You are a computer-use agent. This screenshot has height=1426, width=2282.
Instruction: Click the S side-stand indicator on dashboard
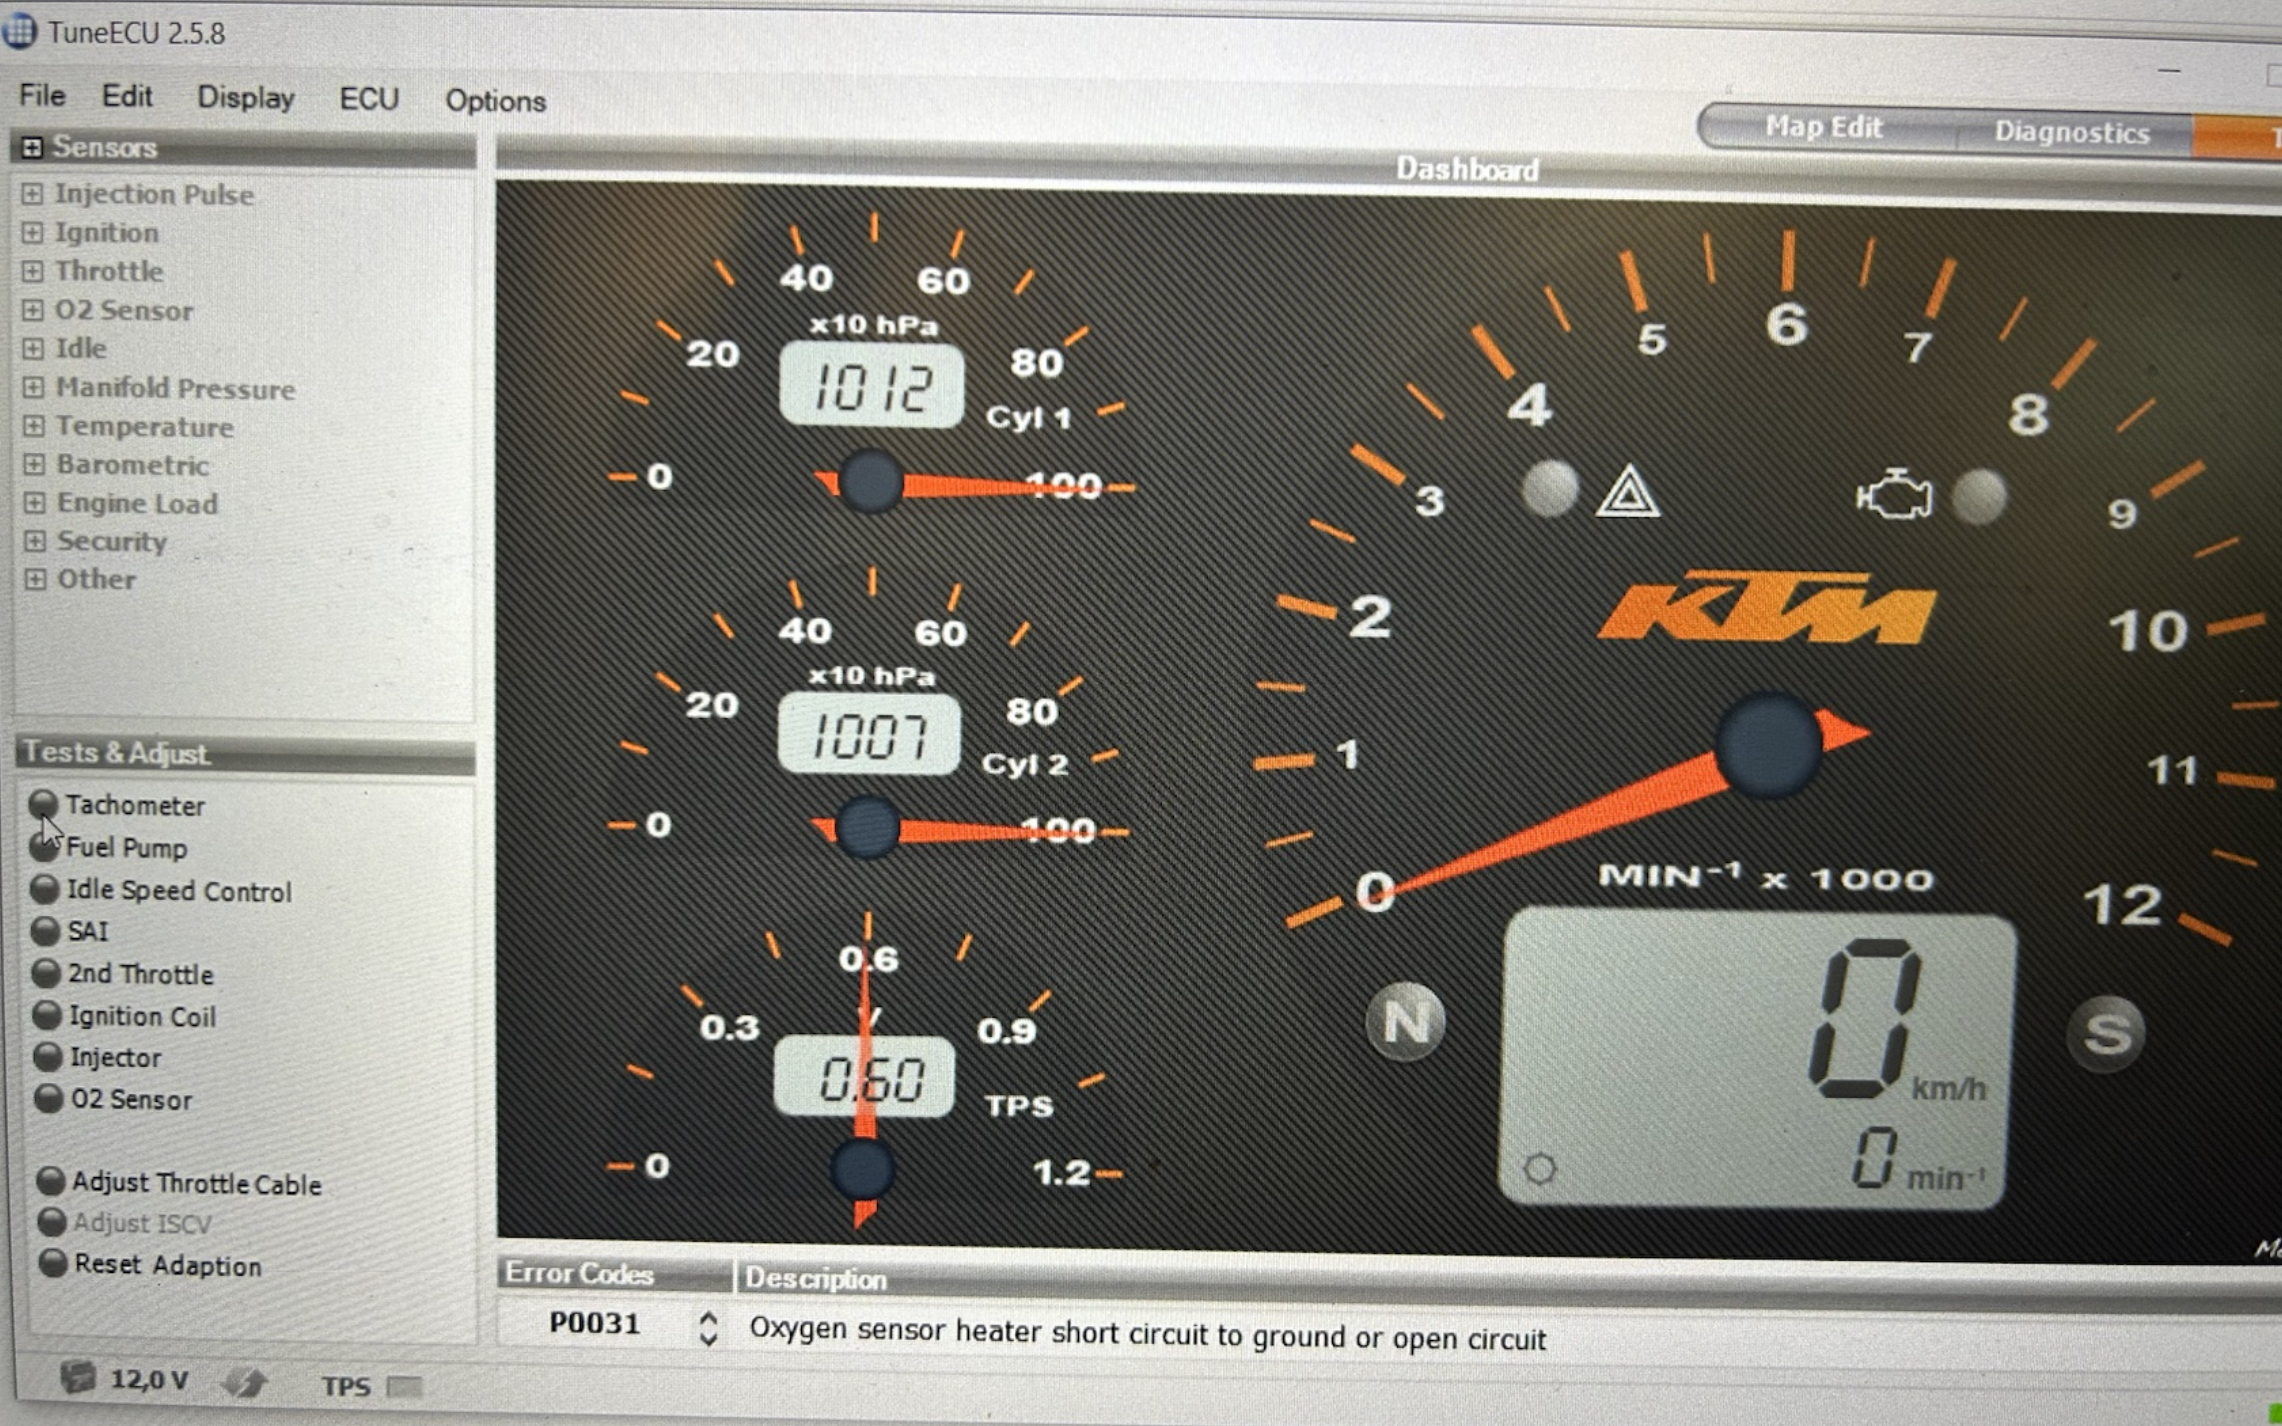click(2107, 1034)
